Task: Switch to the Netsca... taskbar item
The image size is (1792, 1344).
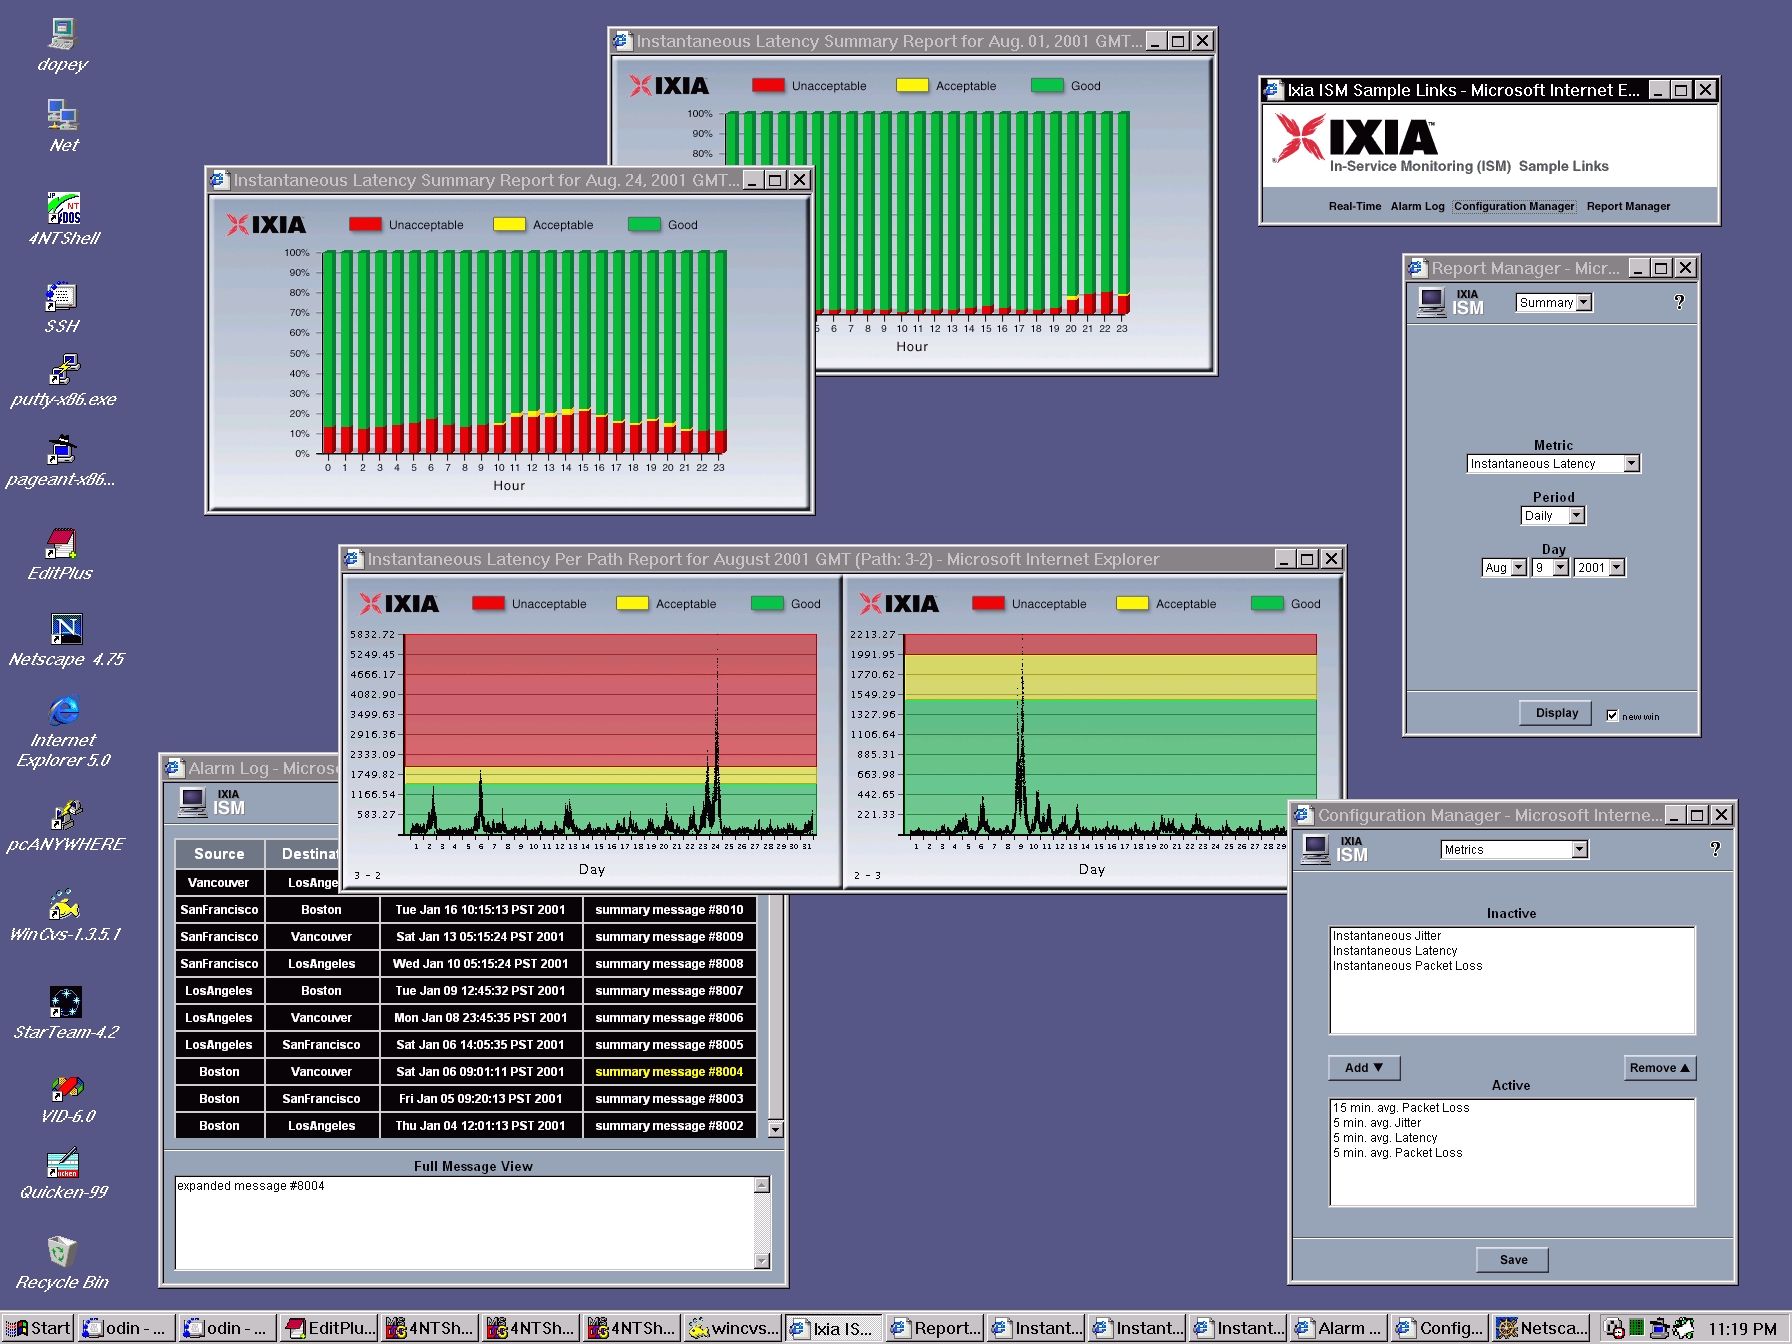Action: point(1542,1328)
